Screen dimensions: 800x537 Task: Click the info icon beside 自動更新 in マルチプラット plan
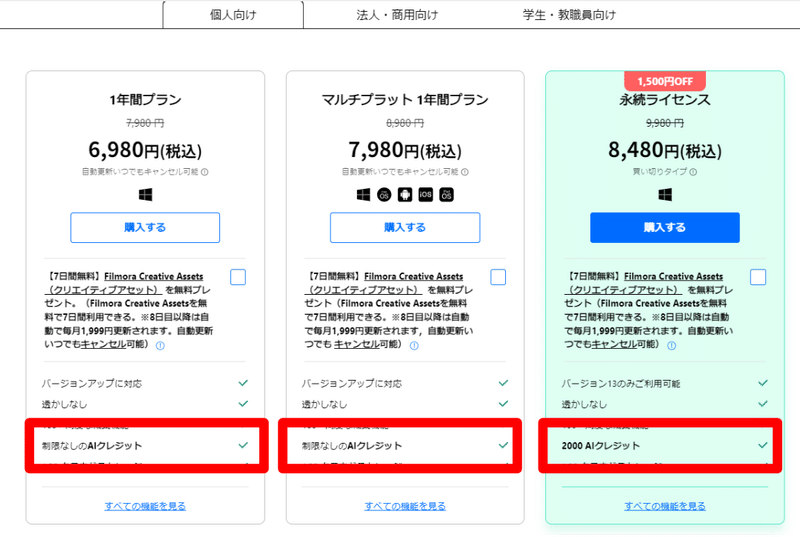[x=465, y=172]
